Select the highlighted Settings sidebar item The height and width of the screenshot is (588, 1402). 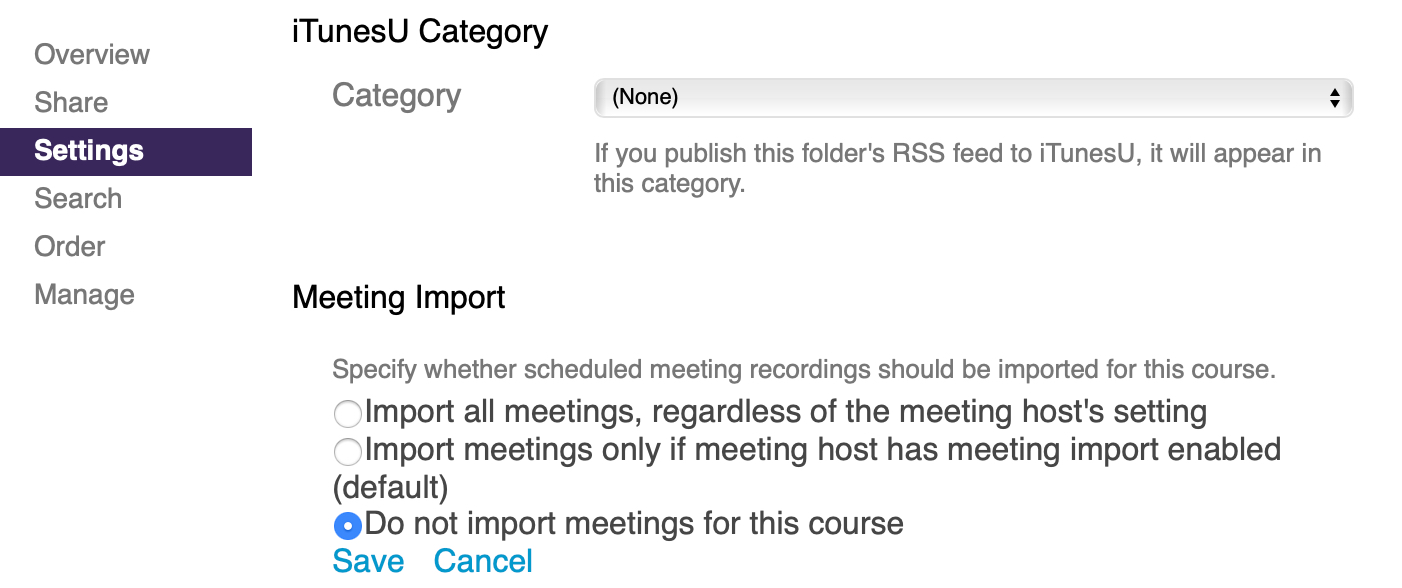coord(89,151)
